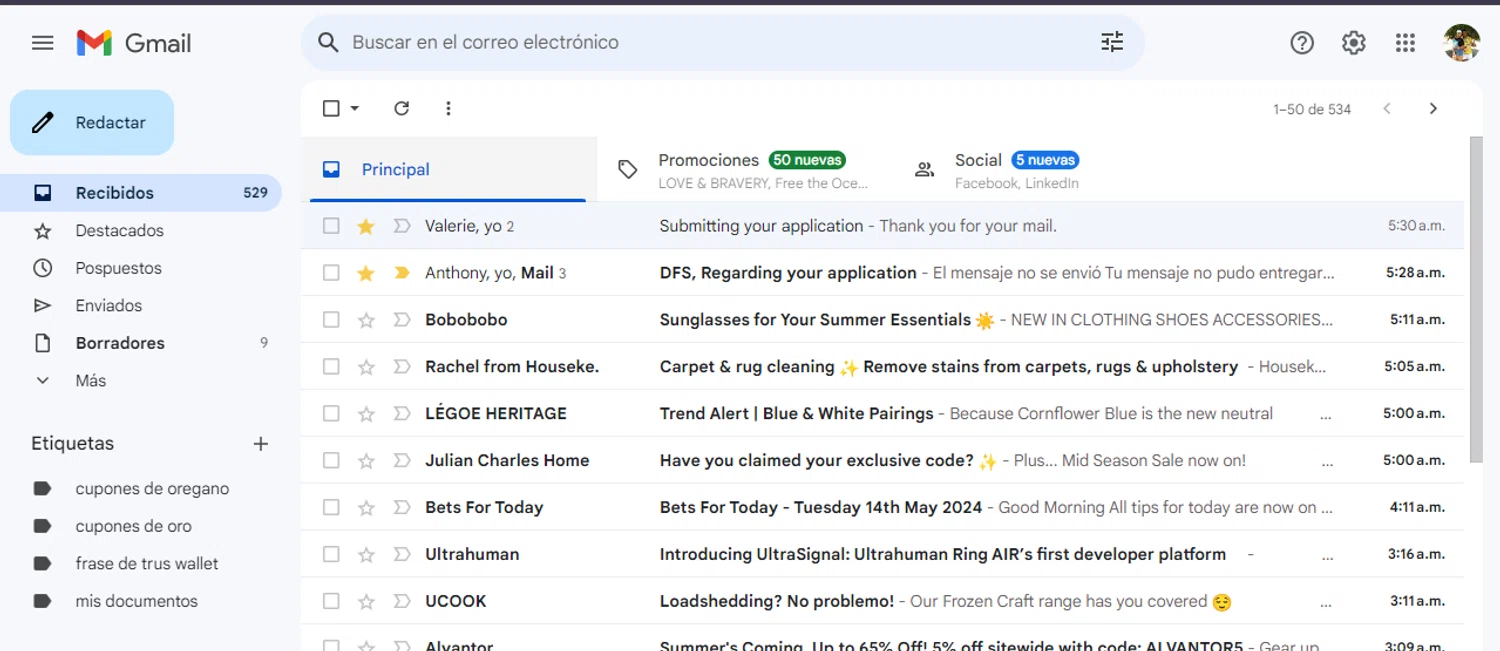Expand the Más section in sidebar
This screenshot has width=1500, height=651.
pyautogui.click(x=90, y=381)
